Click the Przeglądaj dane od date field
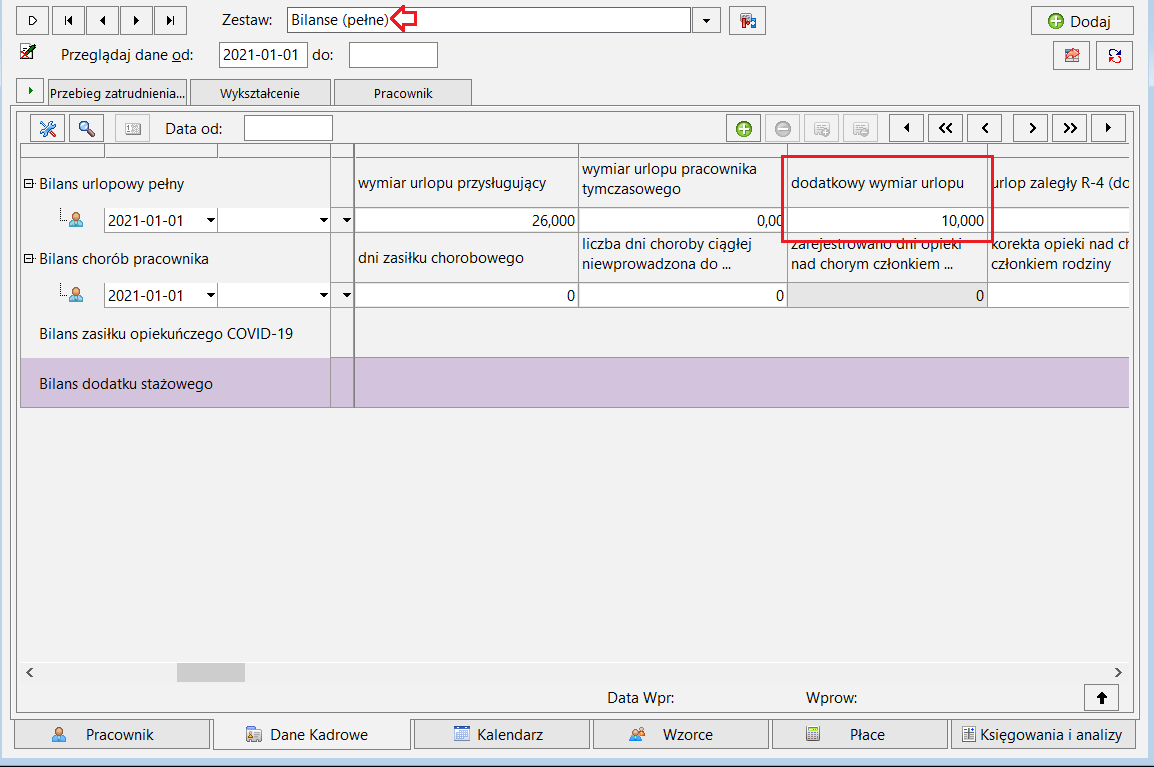The height and width of the screenshot is (767, 1154). pyautogui.click(x=263, y=55)
